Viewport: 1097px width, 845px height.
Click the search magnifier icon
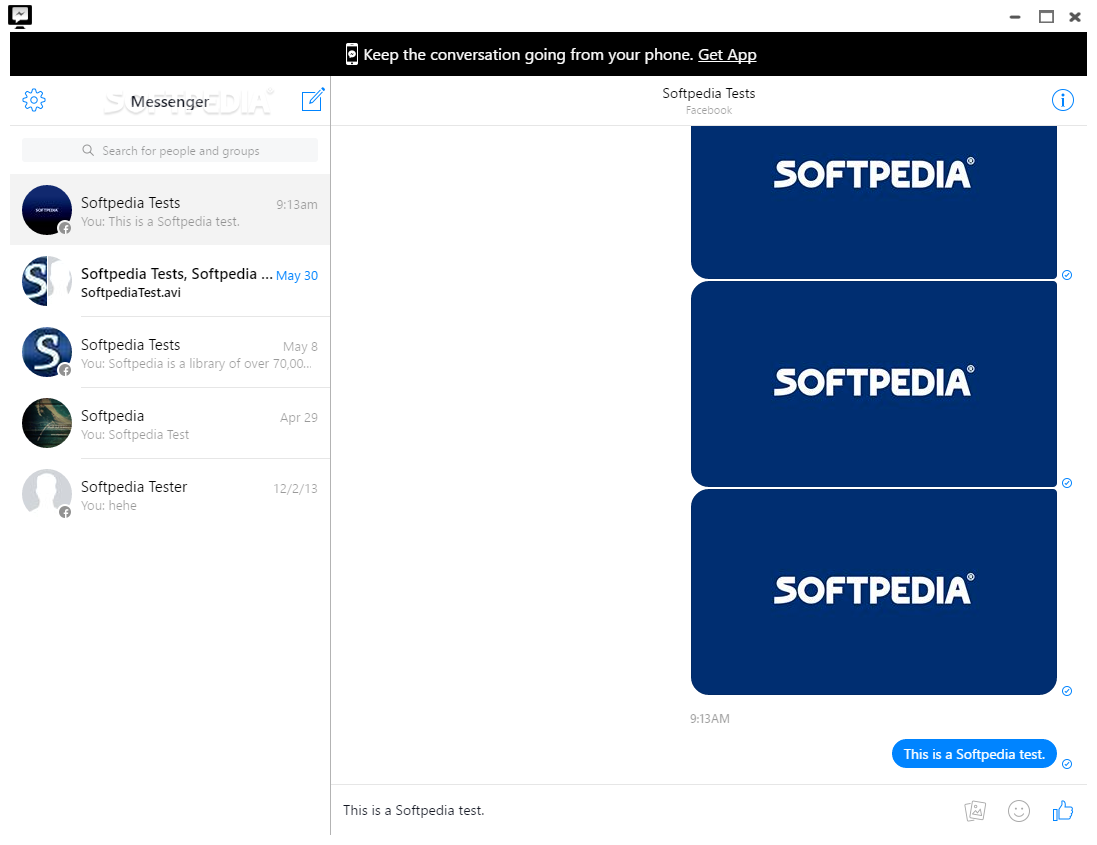(x=87, y=150)
